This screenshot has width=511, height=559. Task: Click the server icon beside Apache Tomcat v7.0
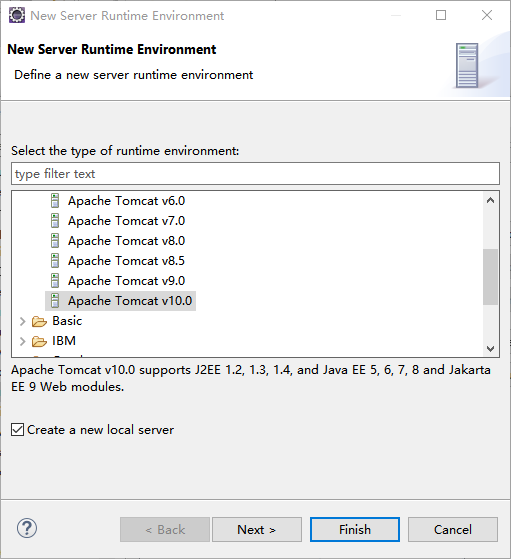55,221
